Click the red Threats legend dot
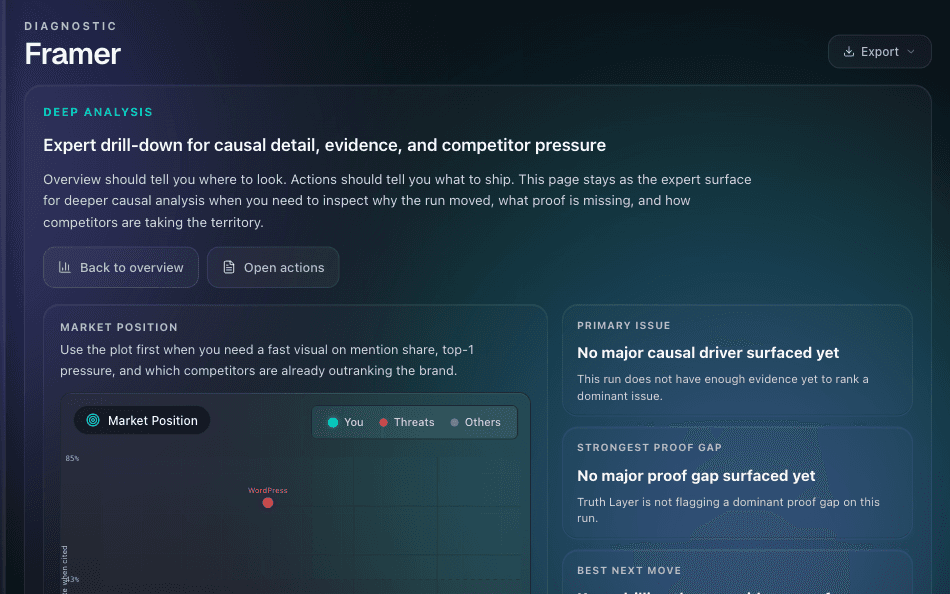 pyautogui.click(x=384, y=423)
